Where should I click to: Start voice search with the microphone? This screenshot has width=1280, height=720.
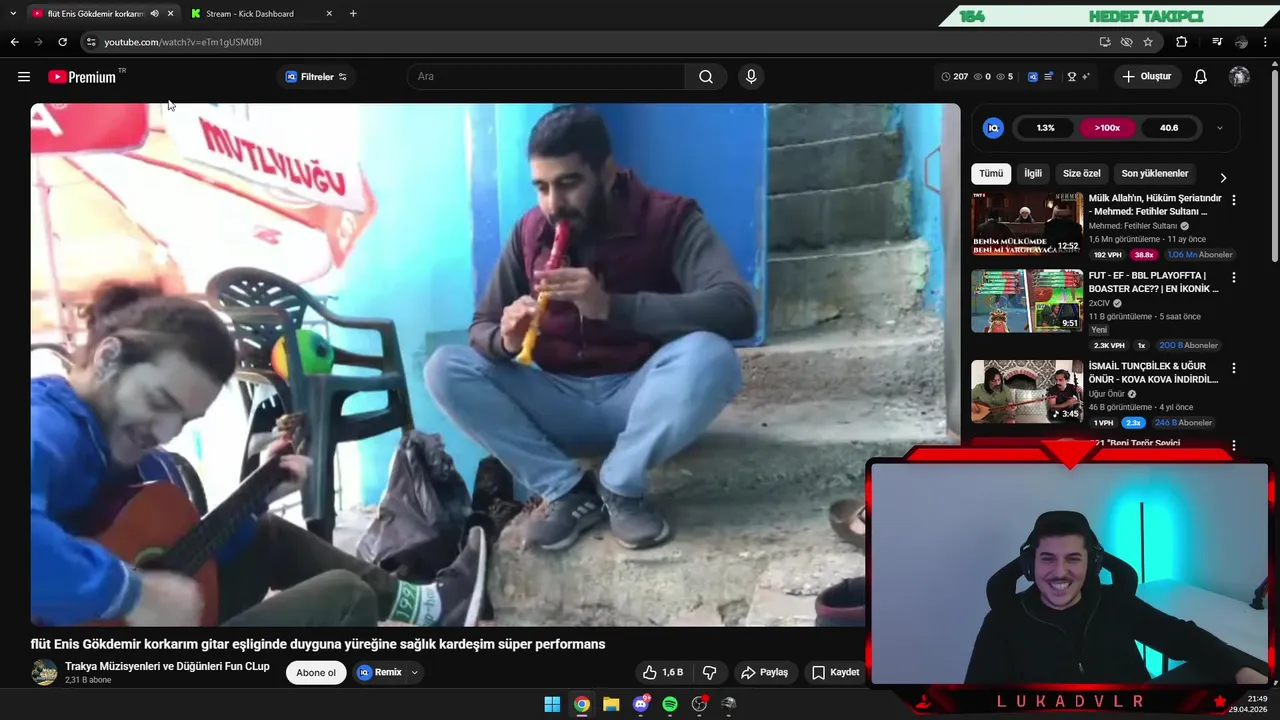coord(751,77)
